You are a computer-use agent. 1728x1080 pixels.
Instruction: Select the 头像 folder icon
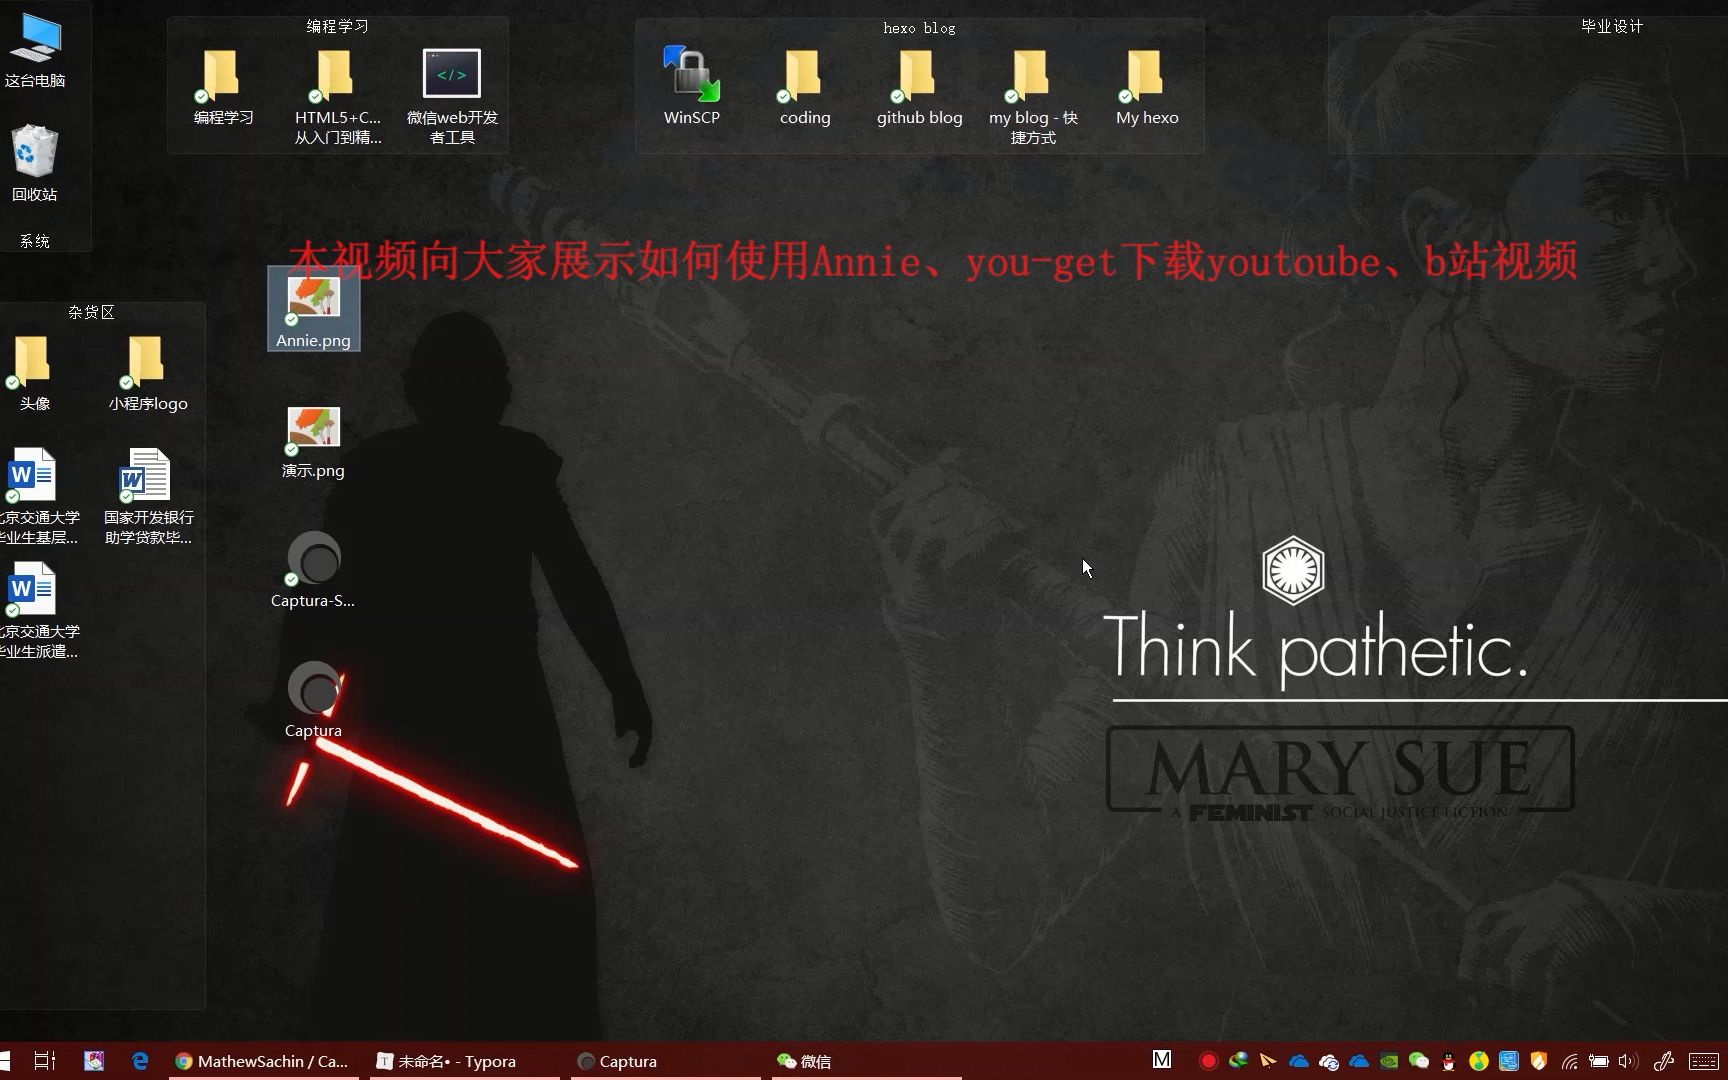tap(34, 374)
